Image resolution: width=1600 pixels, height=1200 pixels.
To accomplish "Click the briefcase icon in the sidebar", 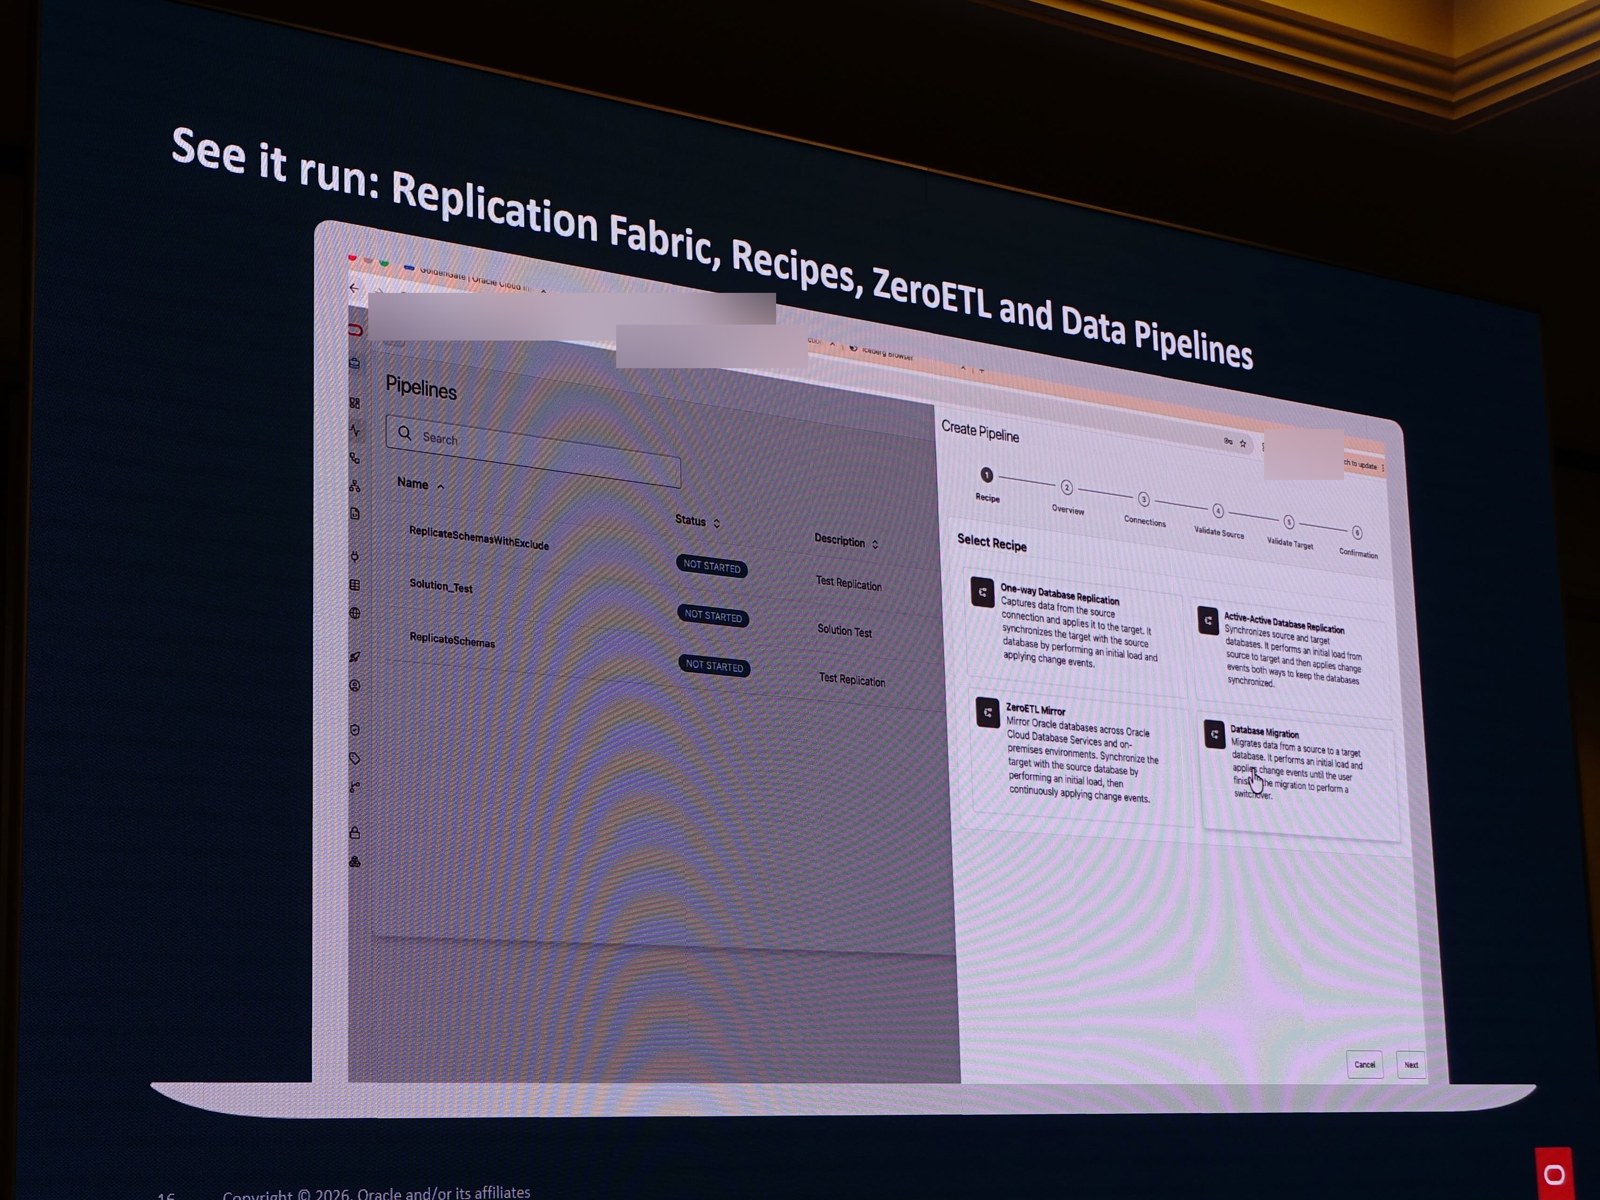I will [354, 363].
